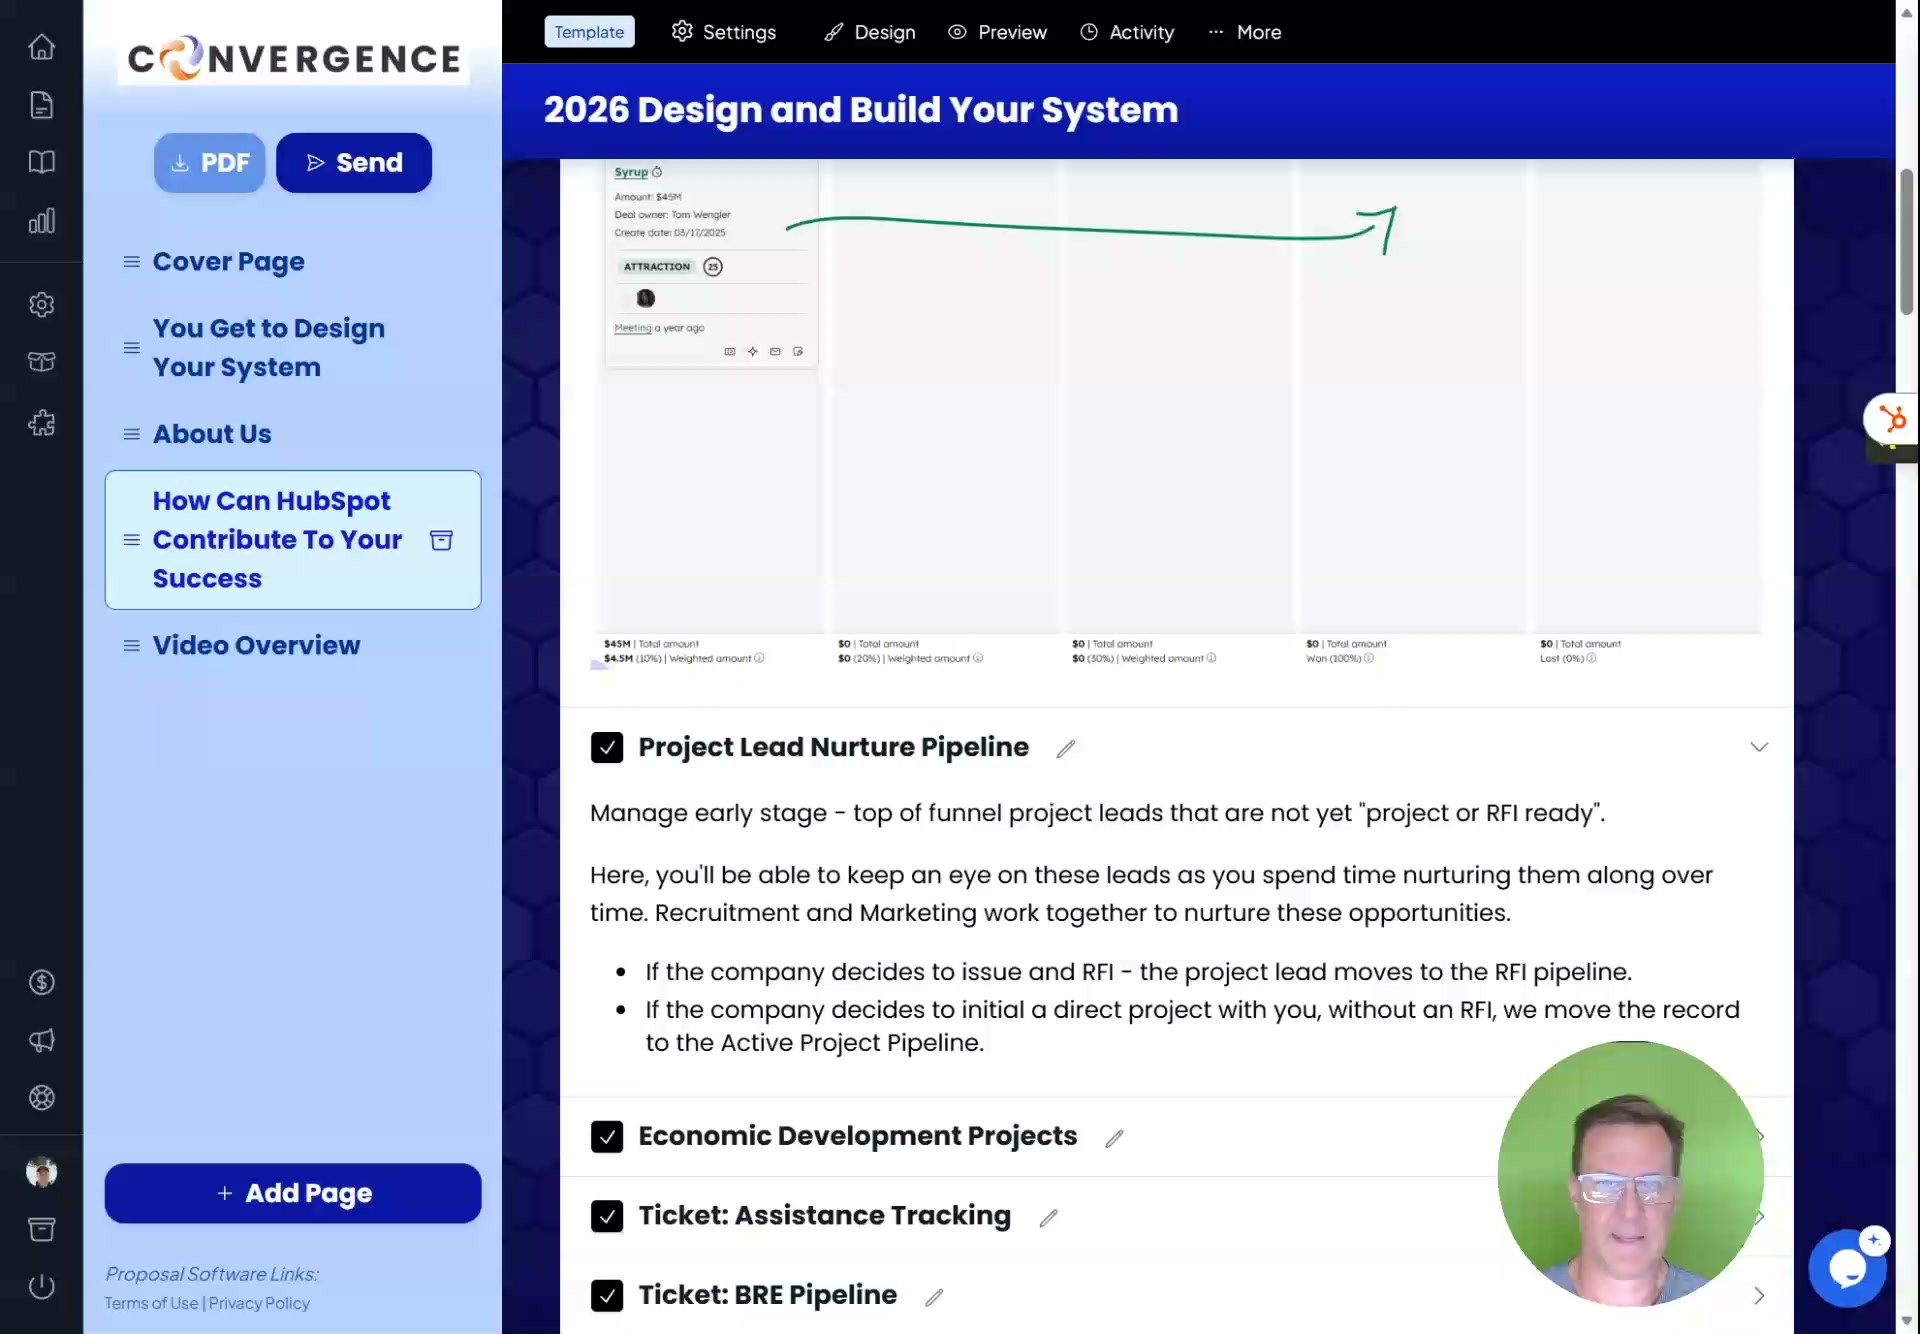The image size is (1920, 1334).
Task: Click the Economic Development Projects heading
Action: [x=857, y=1136]
